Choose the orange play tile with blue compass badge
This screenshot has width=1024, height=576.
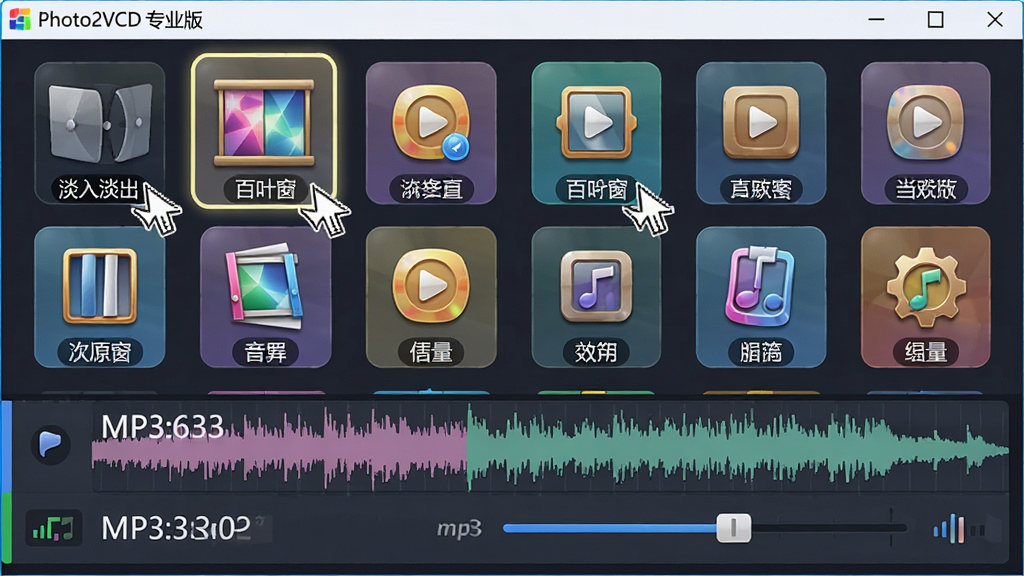coord(431,133)
